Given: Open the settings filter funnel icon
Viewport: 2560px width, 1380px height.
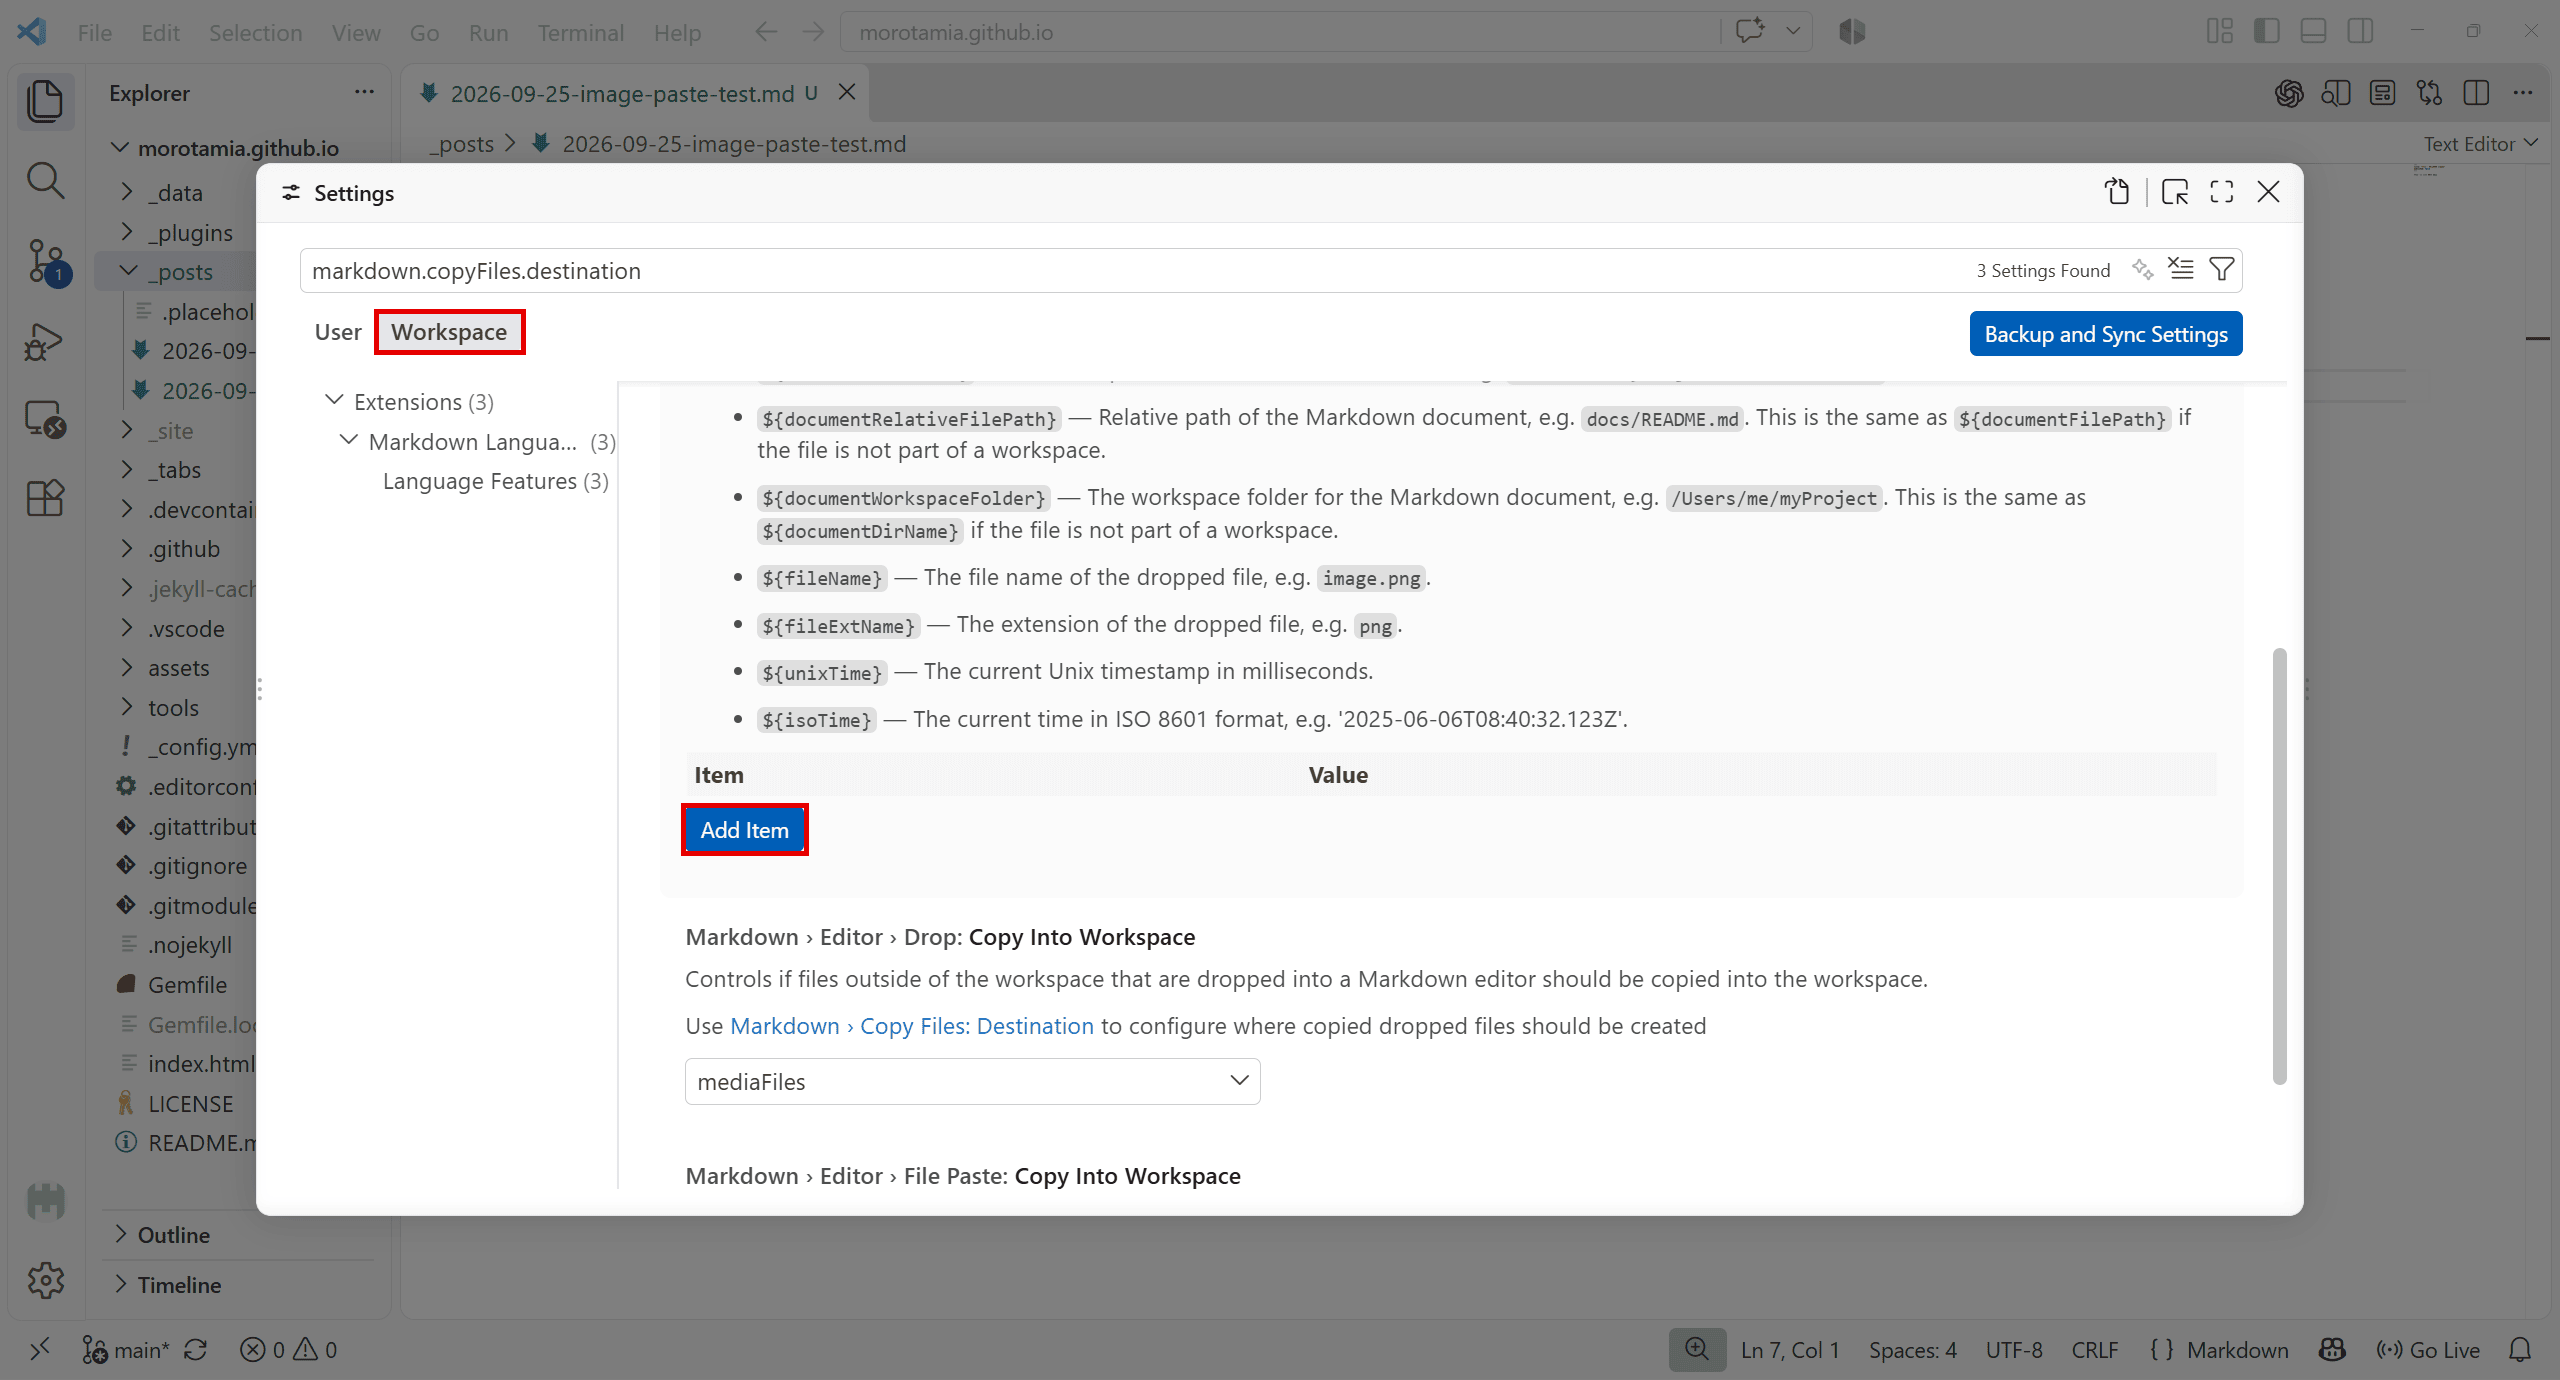Looking at the screenshot, I should point(2221,269).
